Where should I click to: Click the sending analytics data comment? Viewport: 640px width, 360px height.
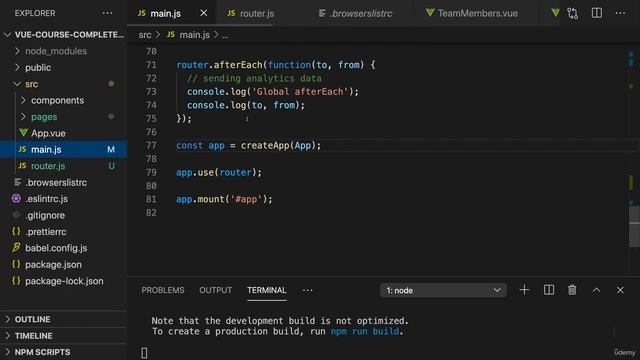click(254, 78)
